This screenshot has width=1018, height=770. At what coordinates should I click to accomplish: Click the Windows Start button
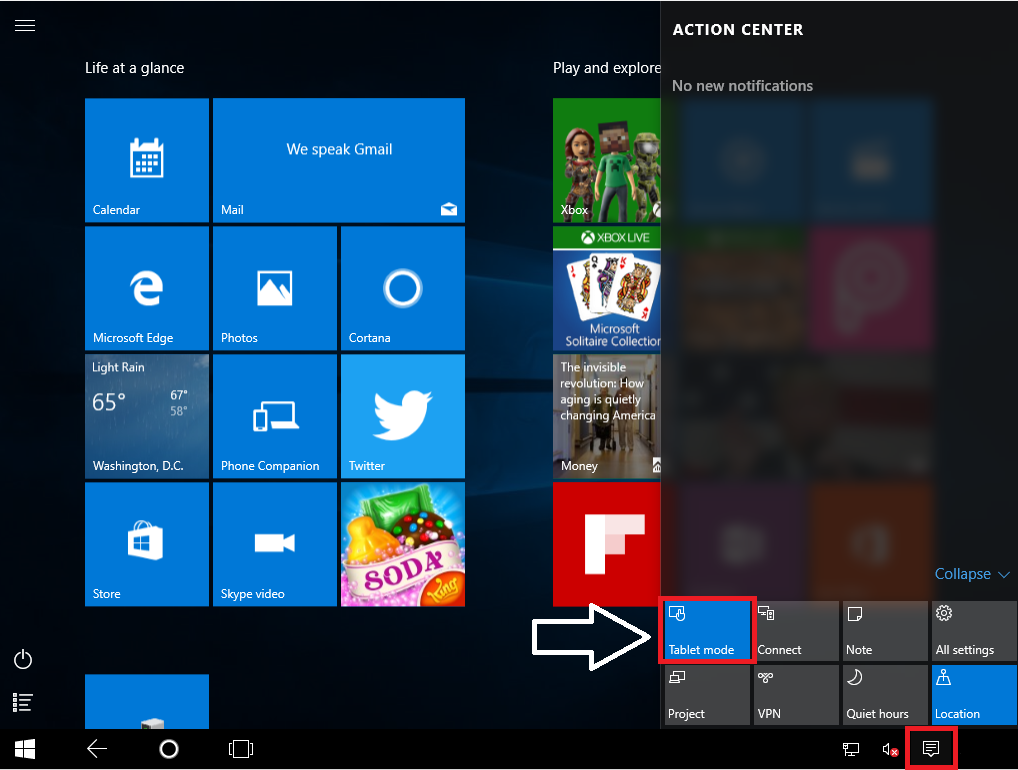[25, 749]
